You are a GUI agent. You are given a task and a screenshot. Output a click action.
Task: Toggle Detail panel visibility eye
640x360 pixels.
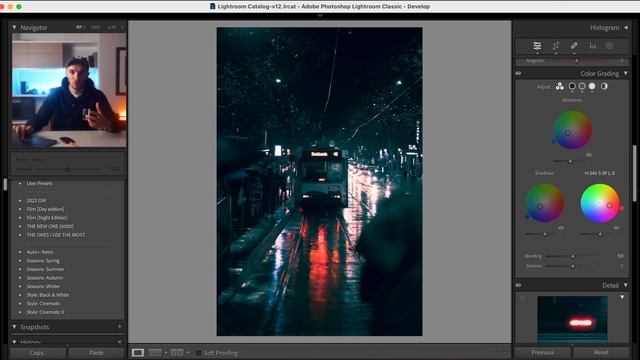[518, 285]
